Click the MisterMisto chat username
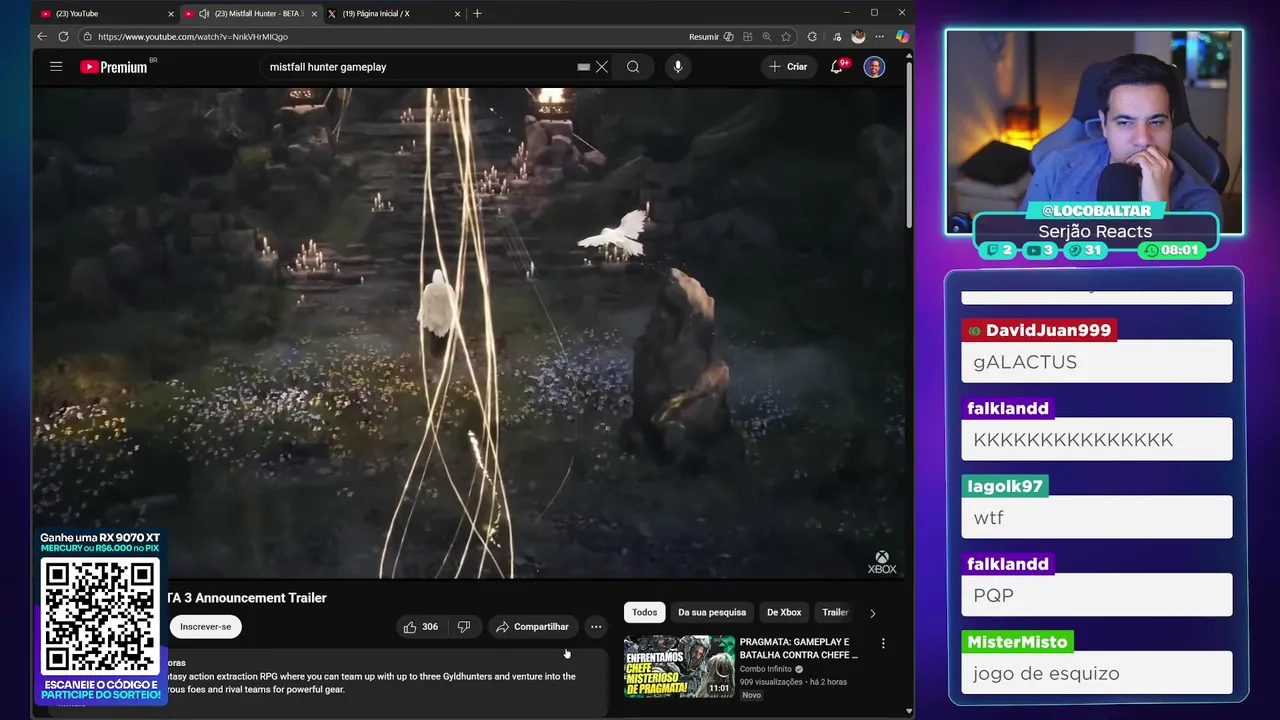Screen dimensions: 1280x720 (1017, 642)
